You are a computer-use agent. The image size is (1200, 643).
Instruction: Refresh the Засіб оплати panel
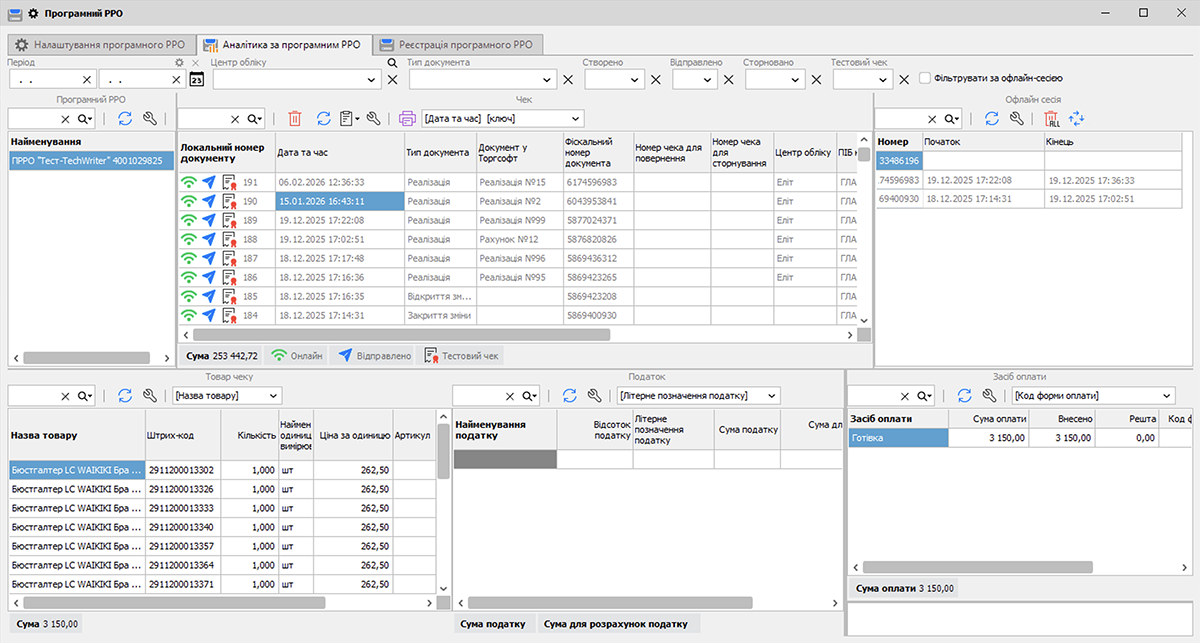click(x=963, y=395)
